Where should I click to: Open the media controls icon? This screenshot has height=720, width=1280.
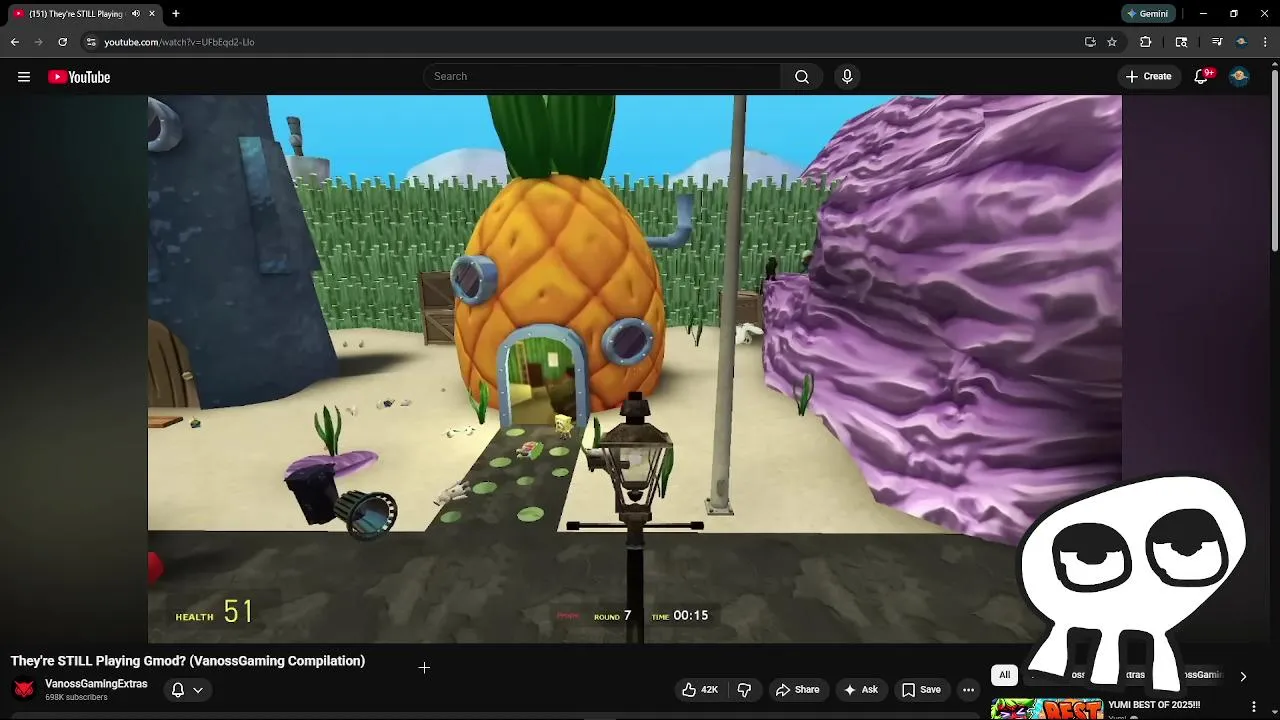1217,42
